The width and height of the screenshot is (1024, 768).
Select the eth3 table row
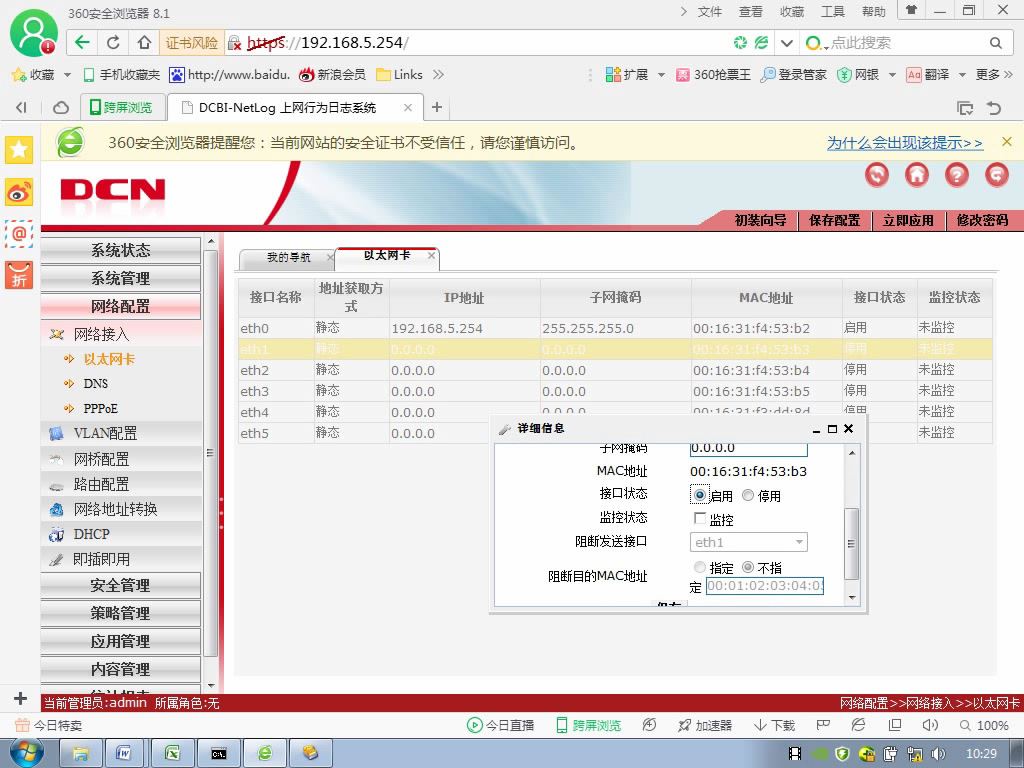pyautogui.click(x=615, y=391)
